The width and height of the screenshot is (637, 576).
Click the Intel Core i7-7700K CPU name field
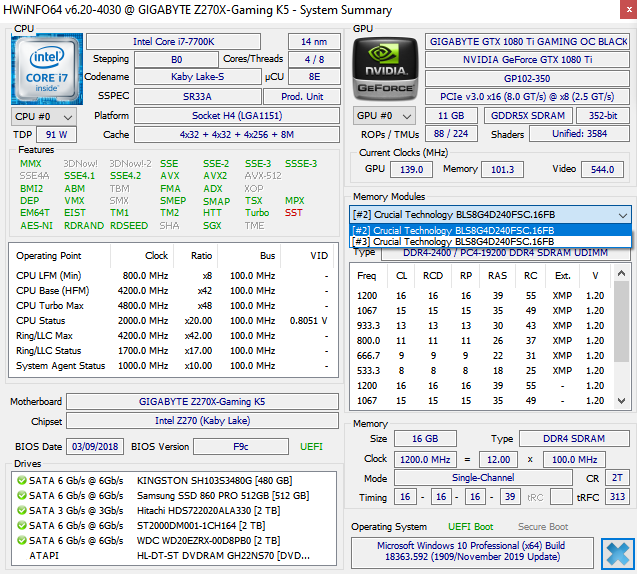[x=173, y=42]
